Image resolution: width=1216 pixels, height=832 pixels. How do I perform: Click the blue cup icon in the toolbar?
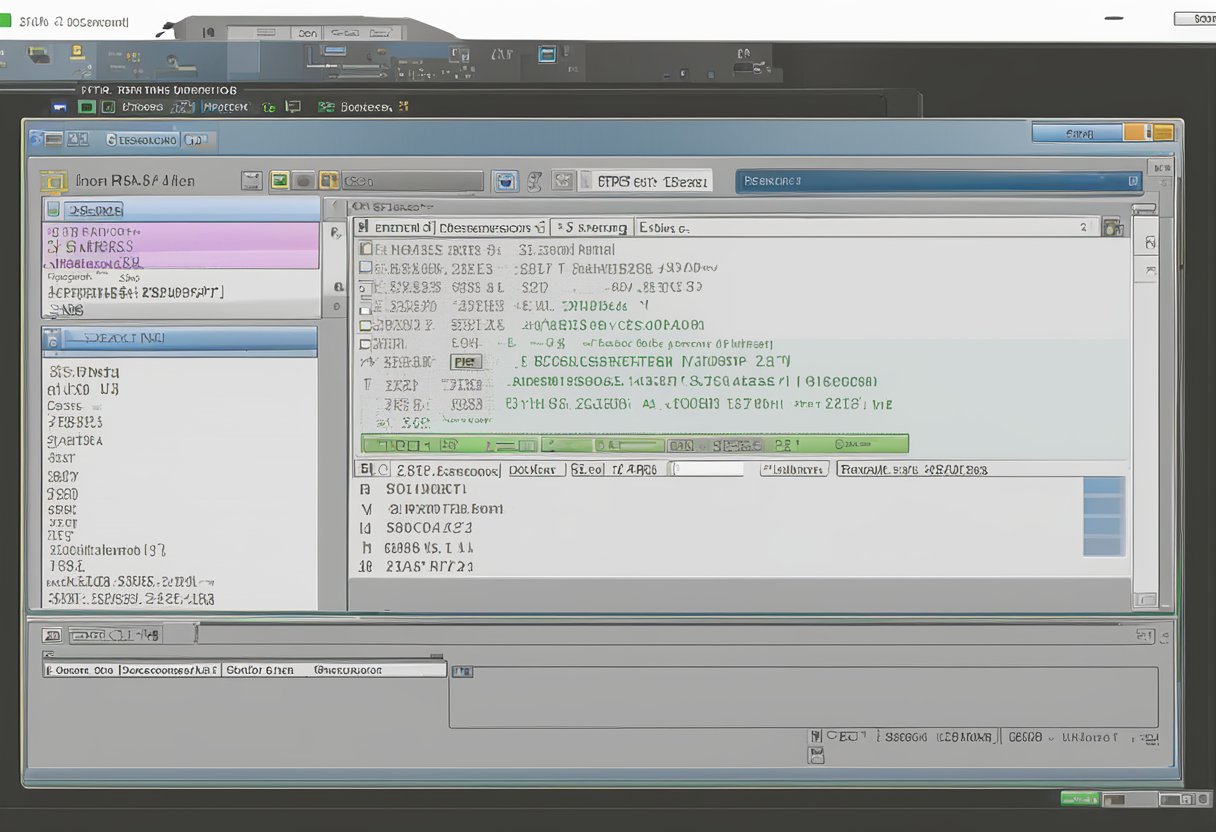507,181
